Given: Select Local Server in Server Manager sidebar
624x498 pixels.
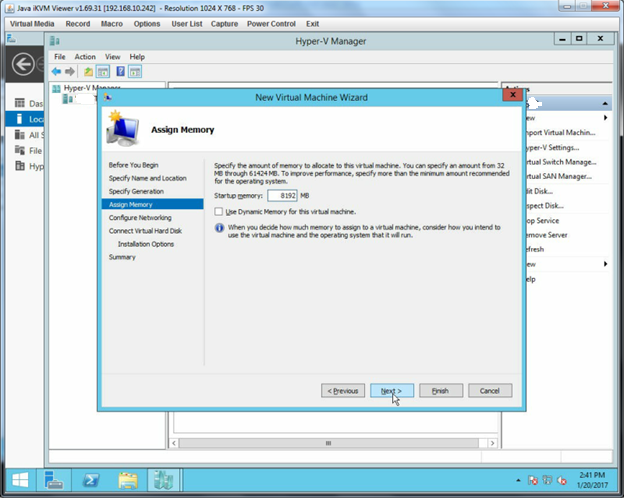Looking at the screenshot, I should (25, 119).
